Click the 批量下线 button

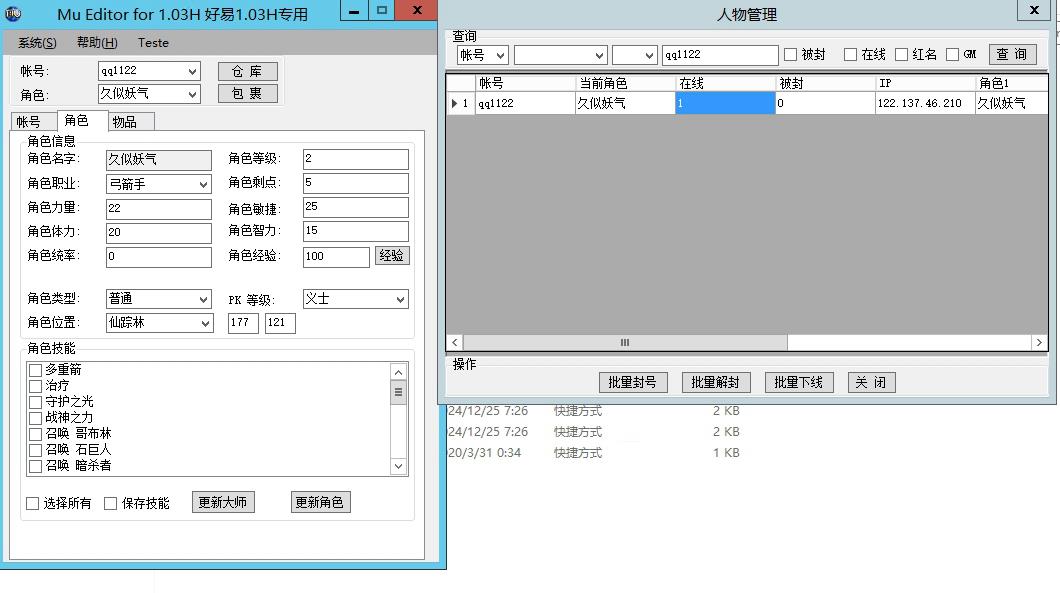tap(798, 383)
